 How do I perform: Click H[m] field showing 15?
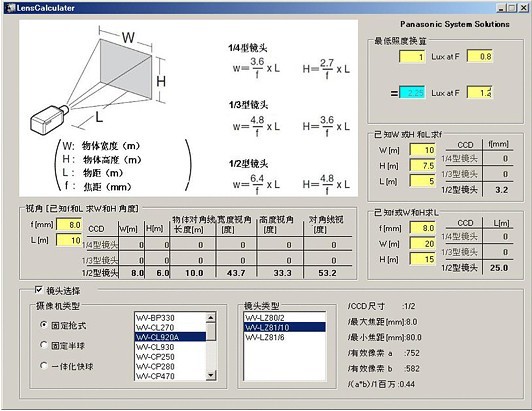[x=422, y=259]
